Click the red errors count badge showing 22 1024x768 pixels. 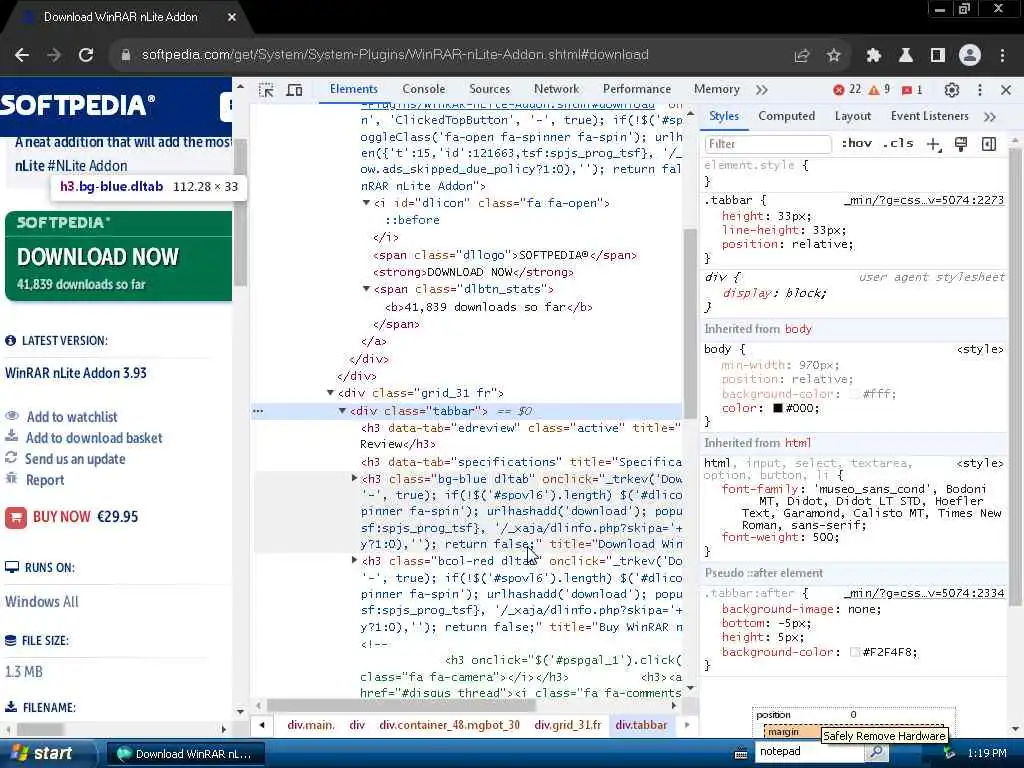click(x=847, y=89)
